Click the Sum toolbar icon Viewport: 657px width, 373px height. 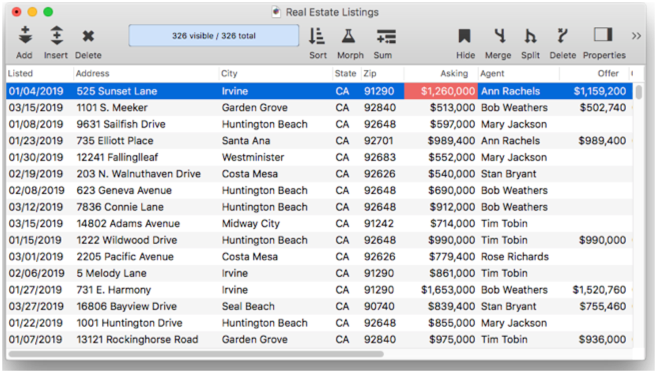click(385, 36)
